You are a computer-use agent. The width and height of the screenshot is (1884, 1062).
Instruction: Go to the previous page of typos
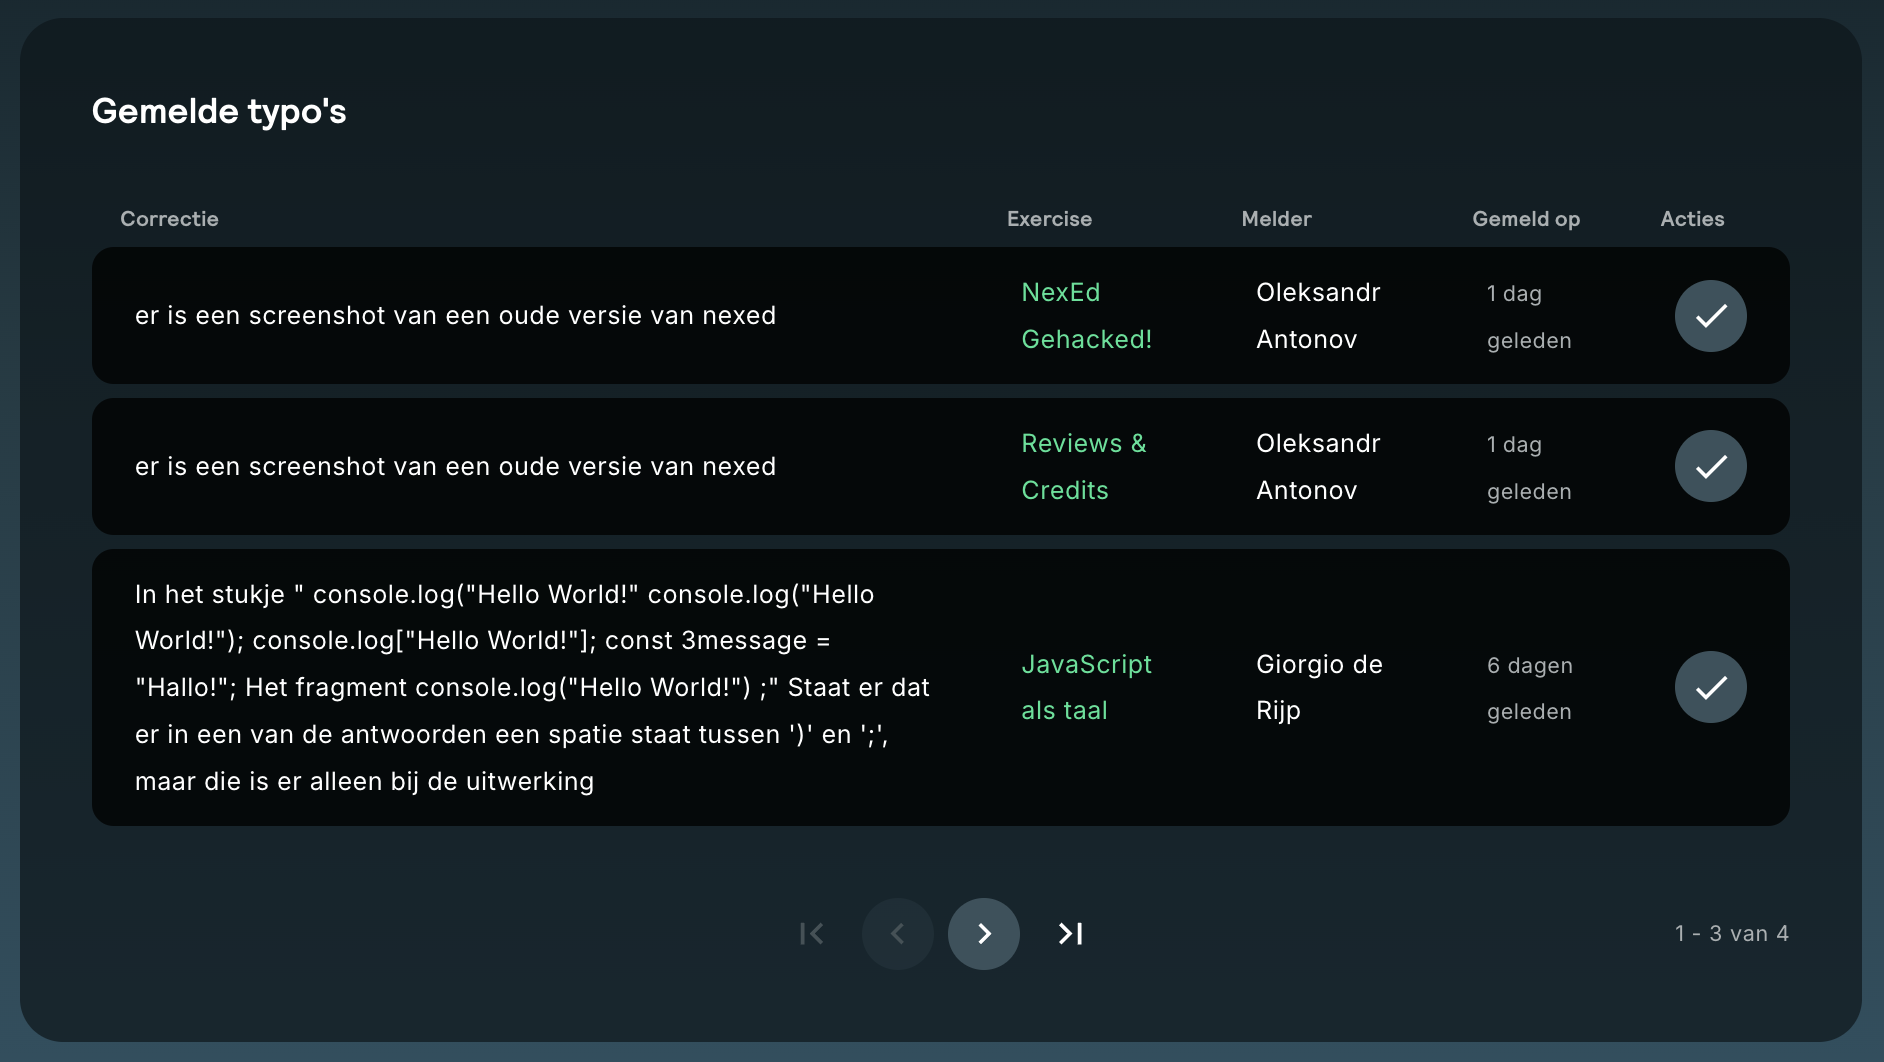(897, 934)
